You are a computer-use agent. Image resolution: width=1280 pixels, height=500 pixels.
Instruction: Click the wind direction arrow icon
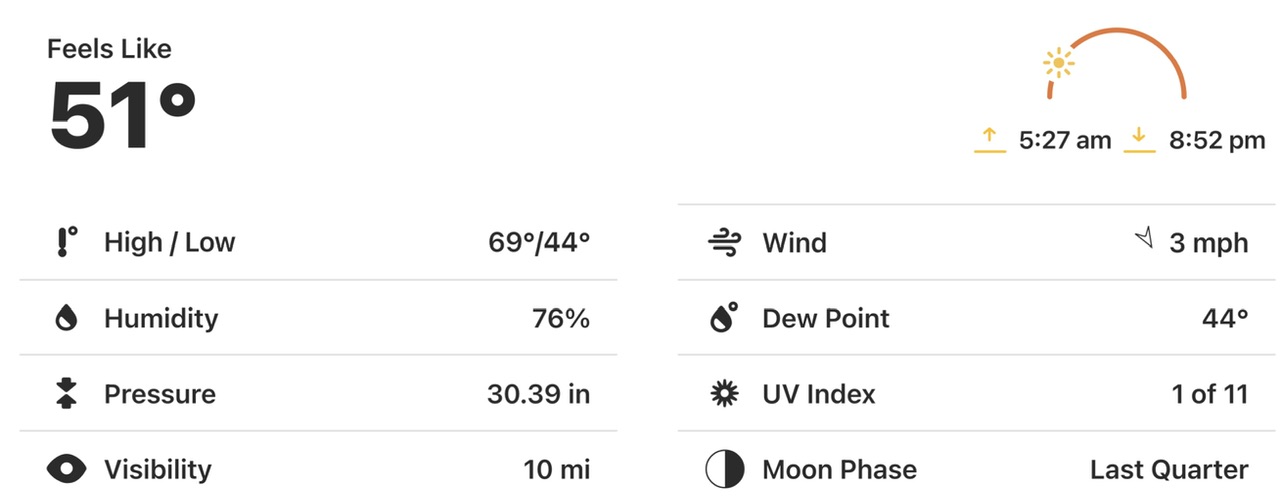click(x=1145, y=238)
